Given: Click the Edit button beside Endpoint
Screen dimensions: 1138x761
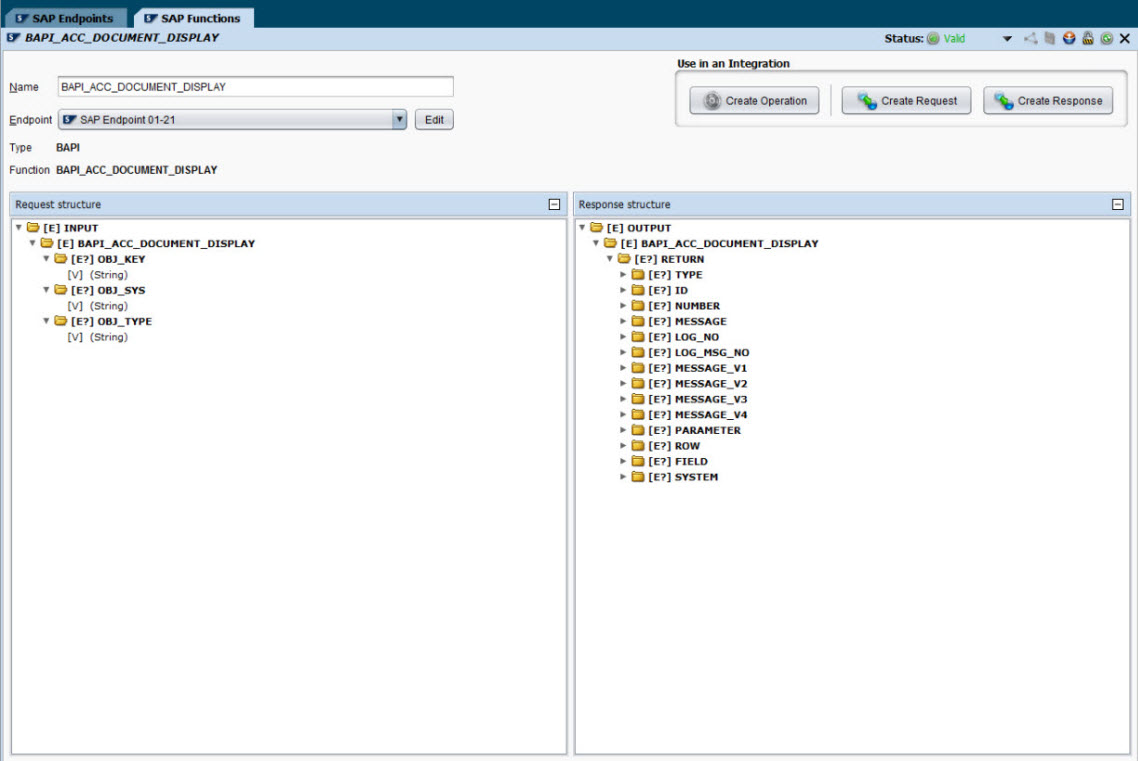Looking at the screenshot, I should (x=434, y=120).
